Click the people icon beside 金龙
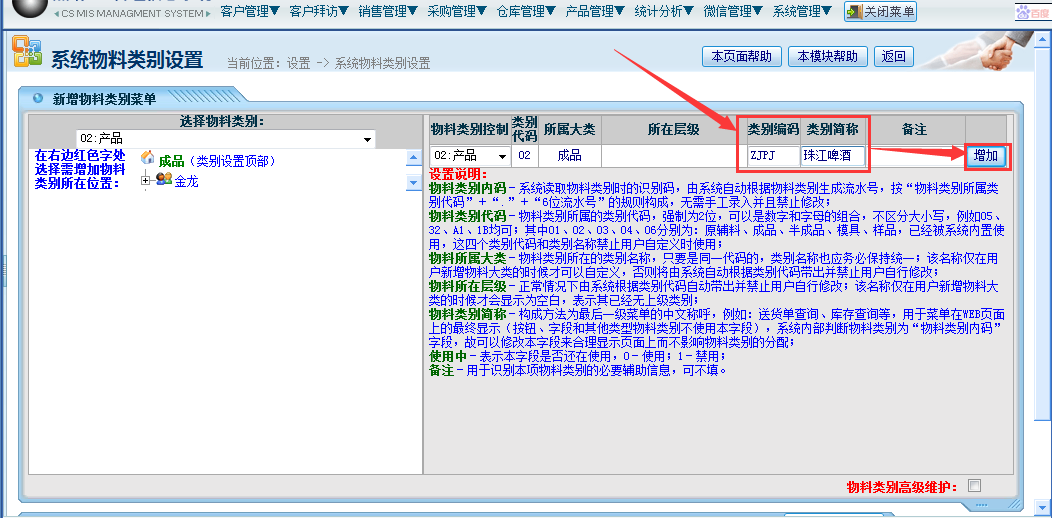This screenshot has width=1052, height=518. tap(164, 179)
